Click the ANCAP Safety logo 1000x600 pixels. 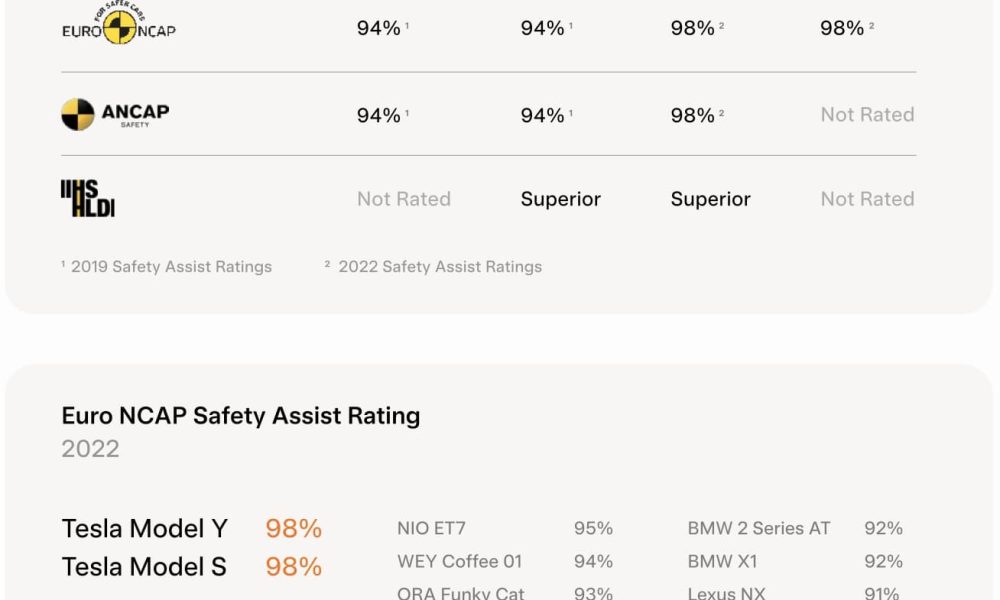115,114
